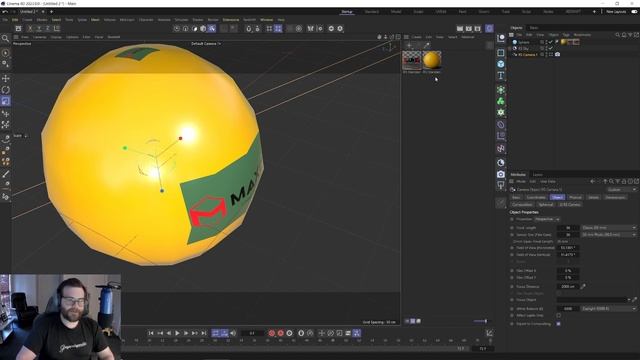
Task: Click lock icon in Attributes manager
Action: [x=624, y=182]
